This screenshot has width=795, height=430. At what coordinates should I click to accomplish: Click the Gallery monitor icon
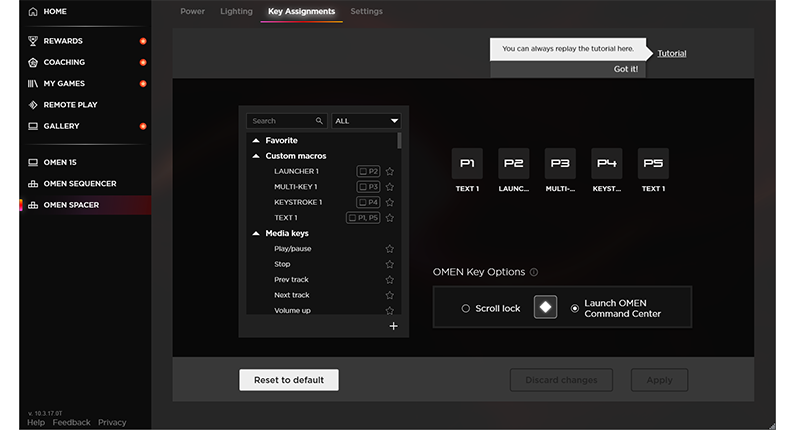(x=33, y=126)
